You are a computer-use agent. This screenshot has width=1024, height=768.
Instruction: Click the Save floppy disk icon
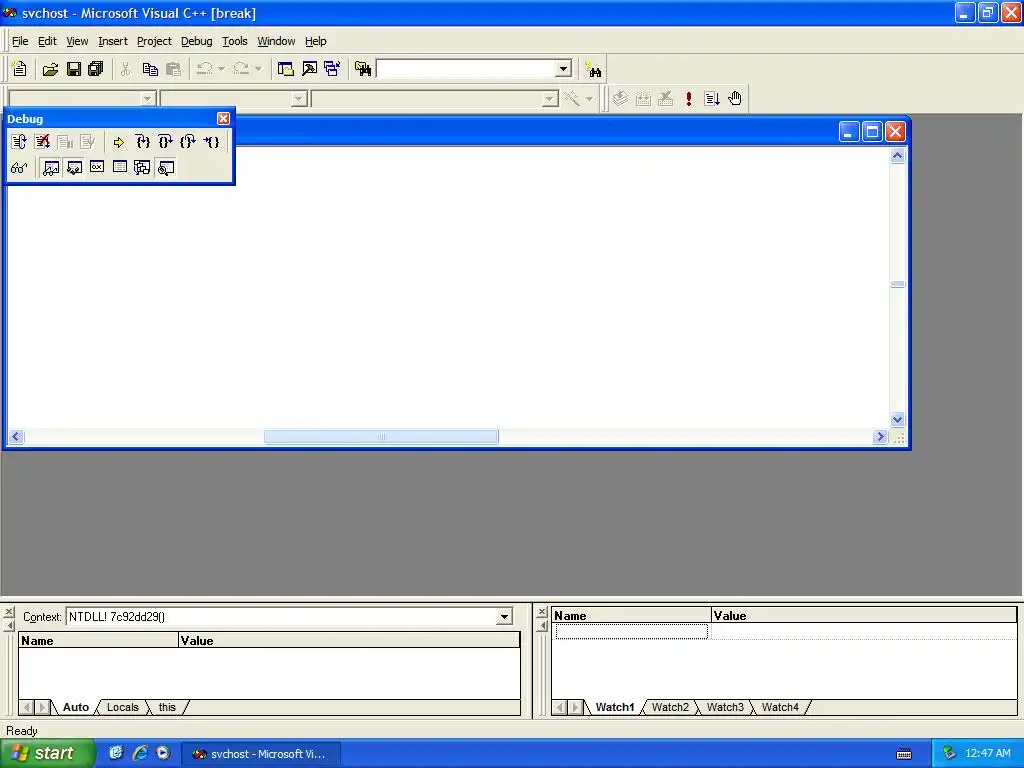74,69
